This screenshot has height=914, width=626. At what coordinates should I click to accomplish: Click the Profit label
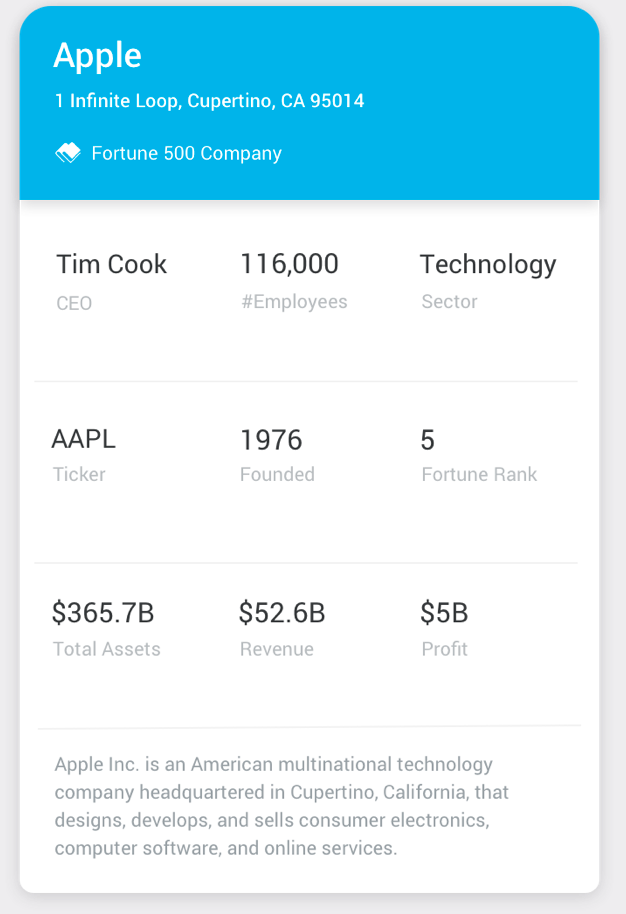444,649
